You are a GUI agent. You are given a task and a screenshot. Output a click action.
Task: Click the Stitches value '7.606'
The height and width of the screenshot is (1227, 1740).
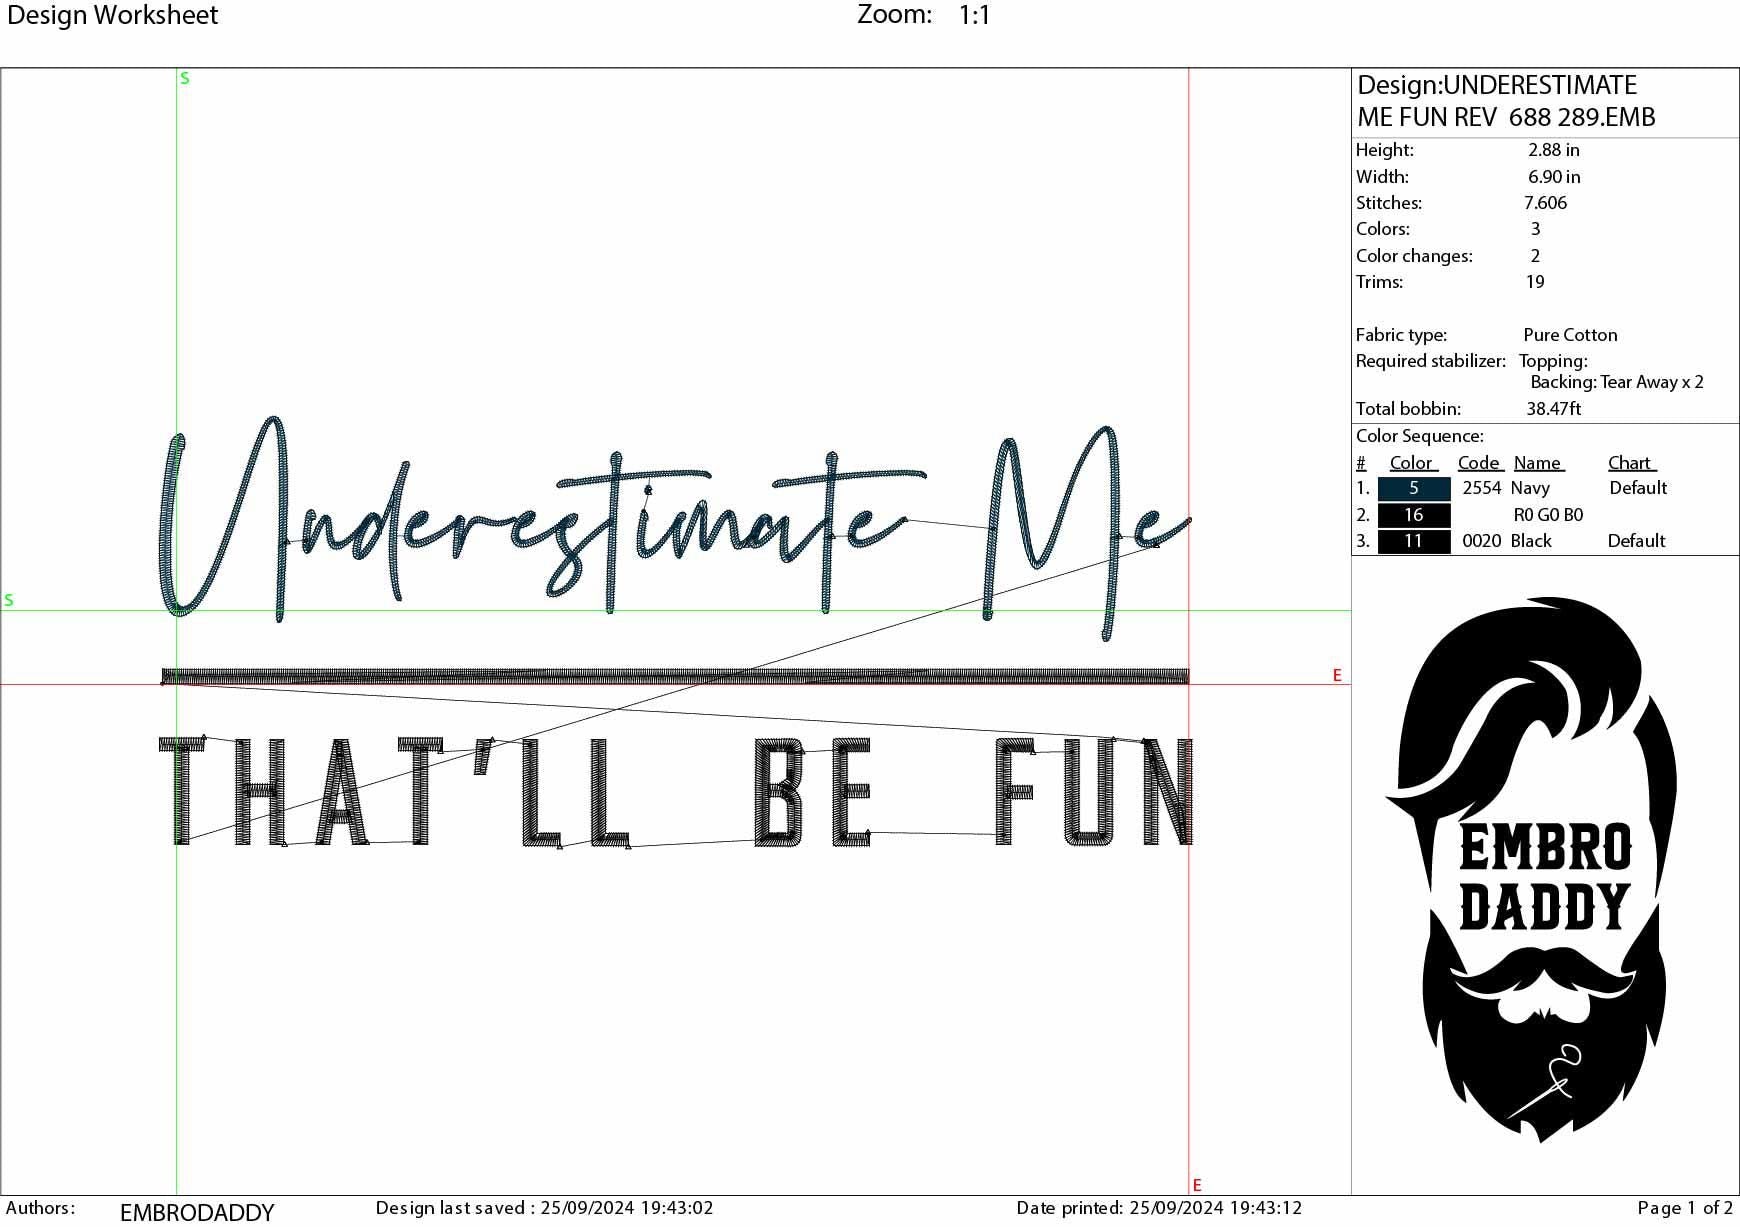click(1546, 203)
